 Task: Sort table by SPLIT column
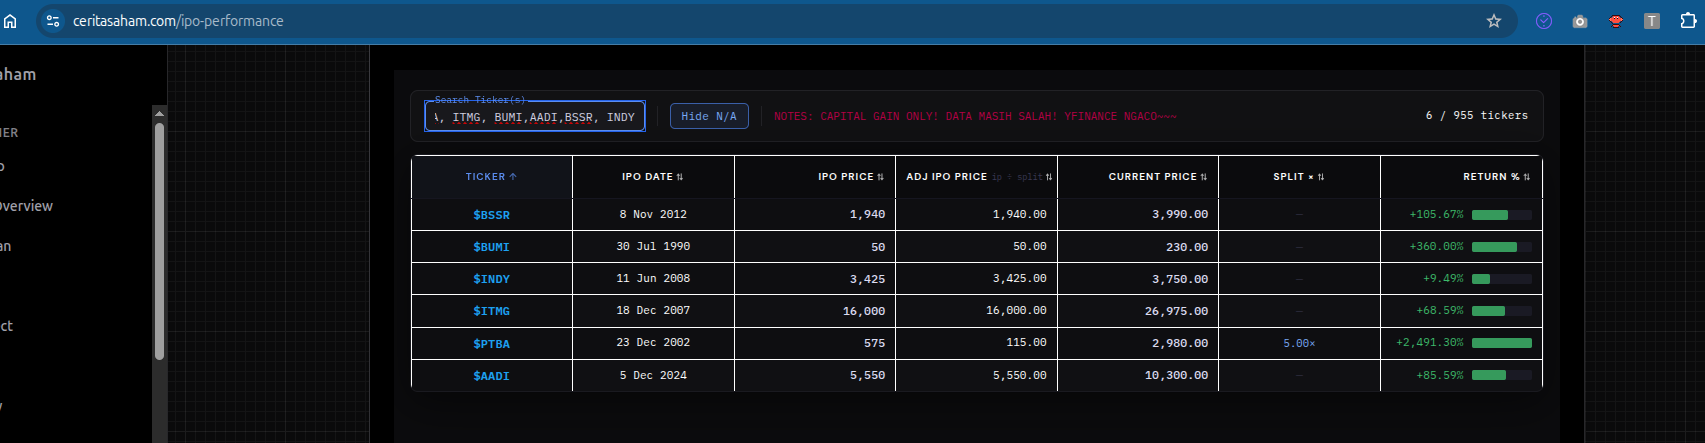pos(1299,177)
